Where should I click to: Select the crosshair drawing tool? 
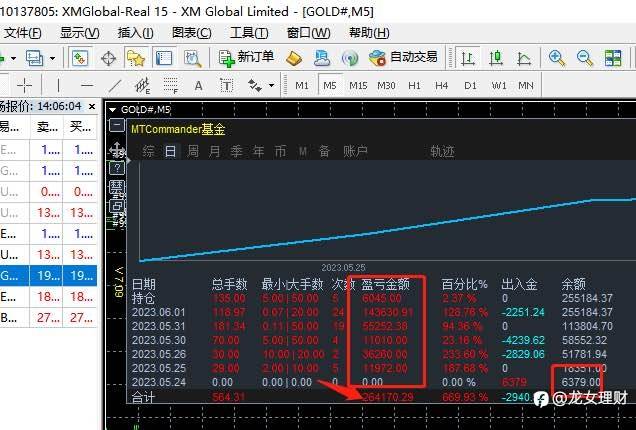point(24,86)
